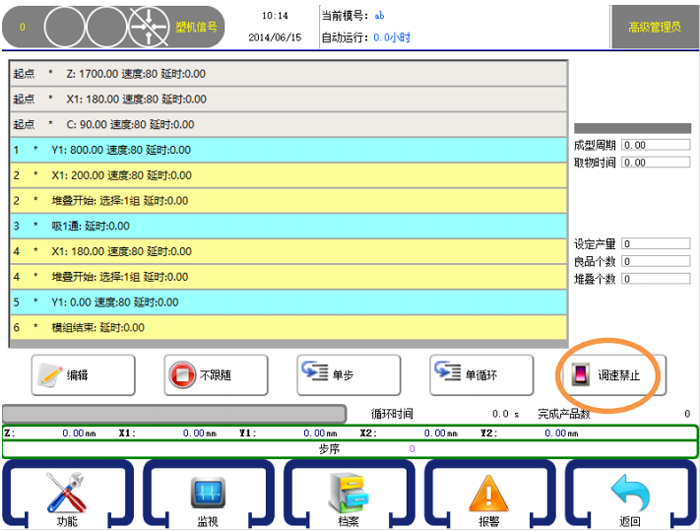Open the 监视 monitor screen
Screen dimensions: 700x532
(x=208, y=495)
